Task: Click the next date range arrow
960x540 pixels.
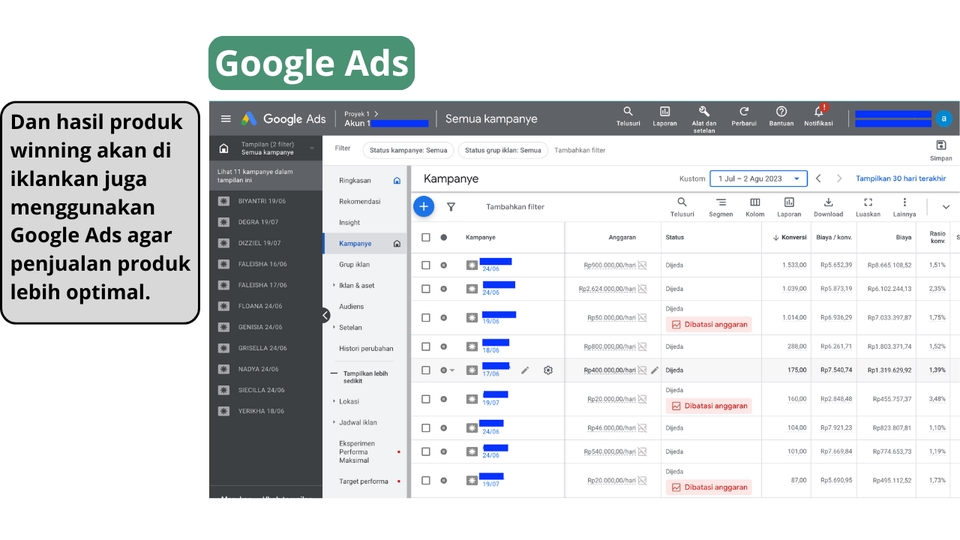Action: (839, 178)
